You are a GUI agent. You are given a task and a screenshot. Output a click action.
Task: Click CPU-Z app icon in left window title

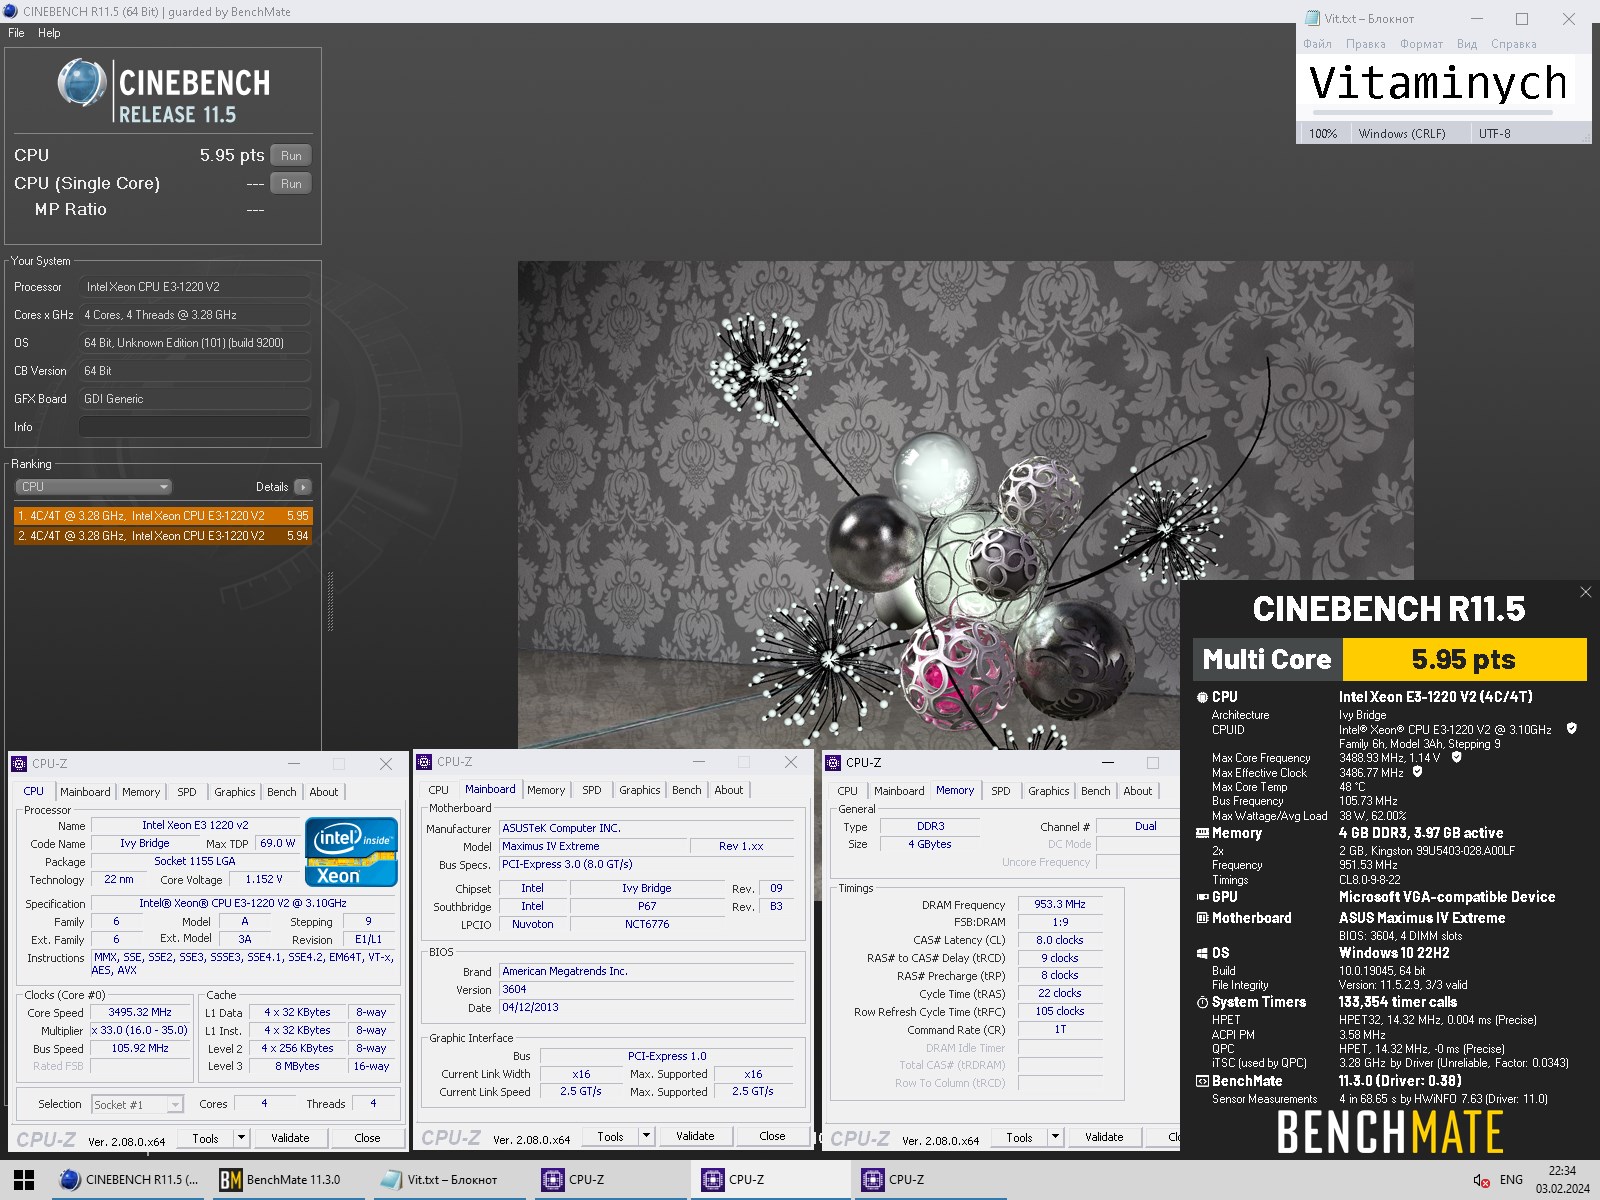[x=19, y=764]
